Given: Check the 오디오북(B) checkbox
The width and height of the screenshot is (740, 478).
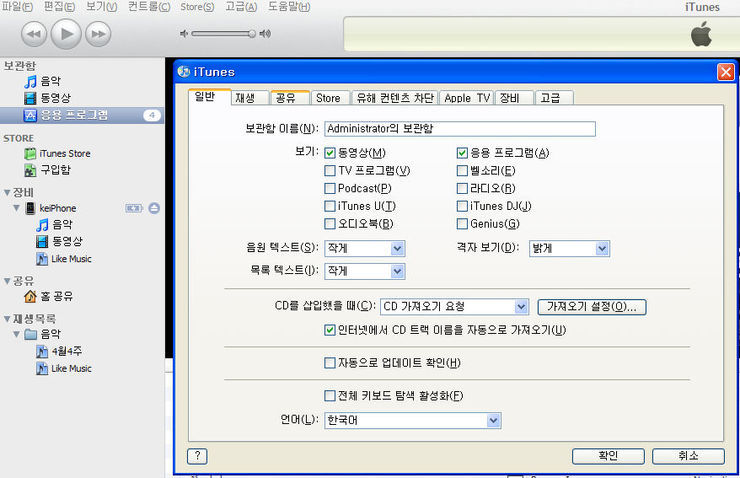Looking at the screenshot, I should (x=330, y=224).
